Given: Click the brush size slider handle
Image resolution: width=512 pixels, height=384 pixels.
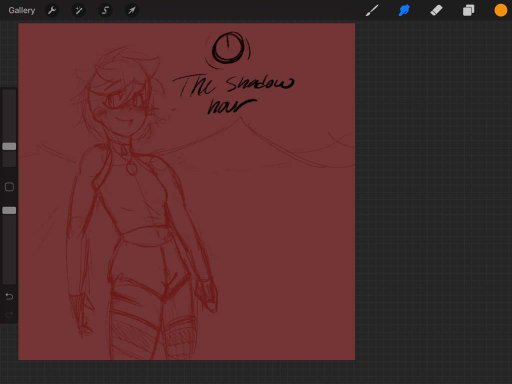Looking at the screenshot, I should pyautogui.click(x=9, y=146).
